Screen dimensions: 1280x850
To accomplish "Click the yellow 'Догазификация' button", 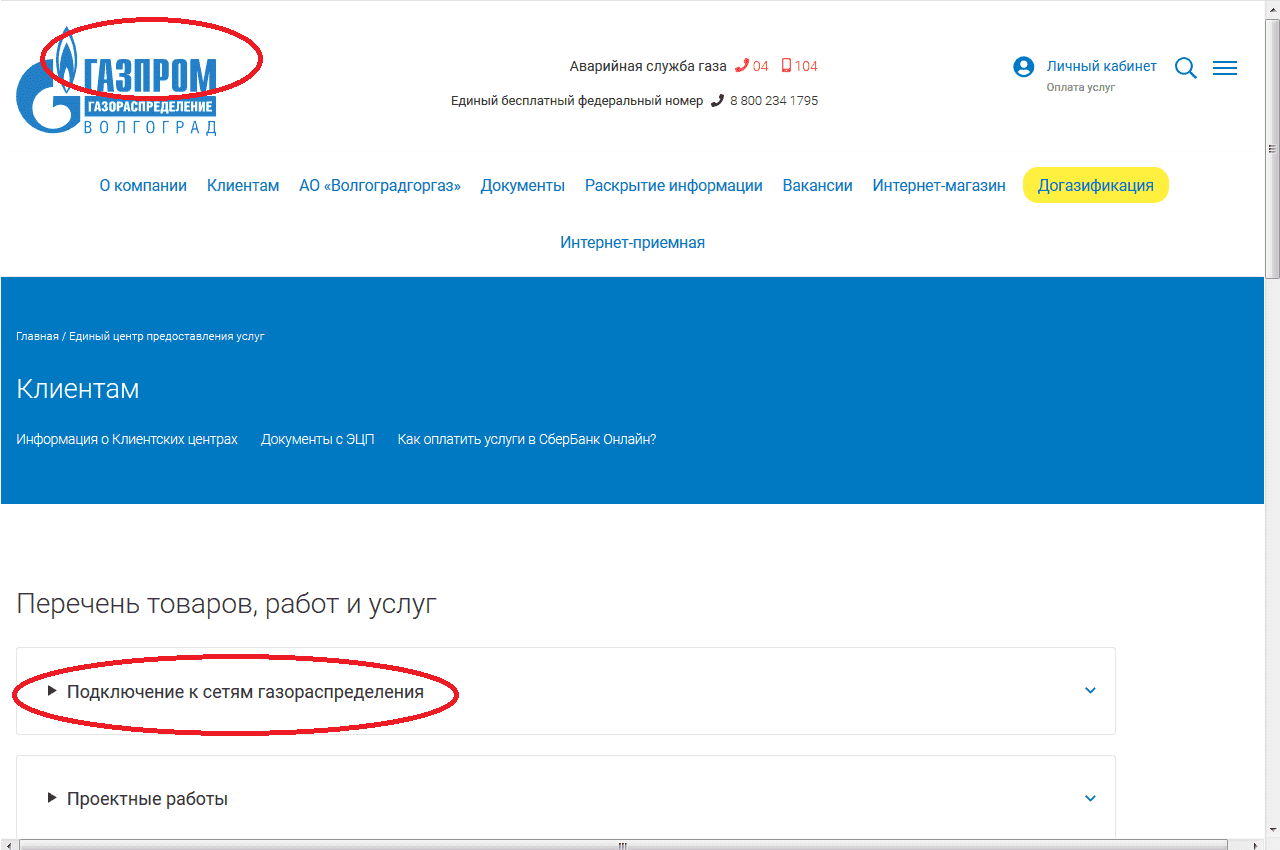I will pyautogui.click(x=1095, y=186).
